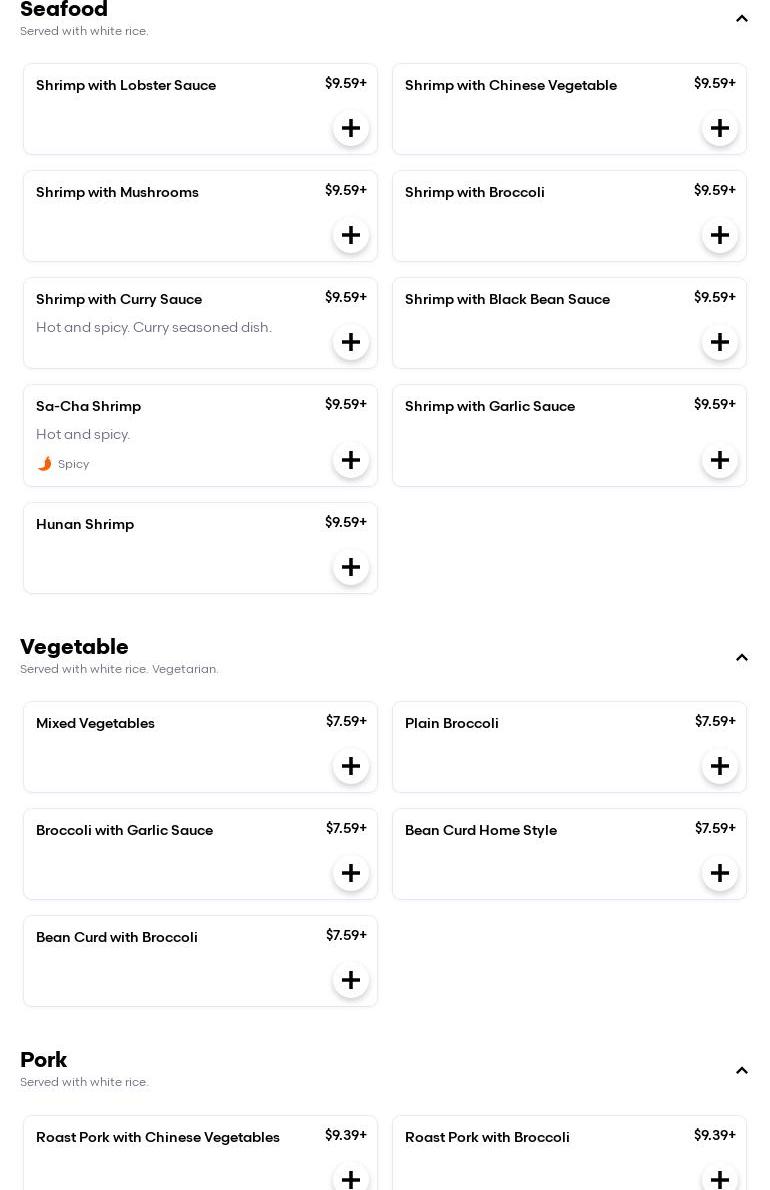Click plus icon for Shrimp with Chinese Vegetable

click(x=720, y=128)
